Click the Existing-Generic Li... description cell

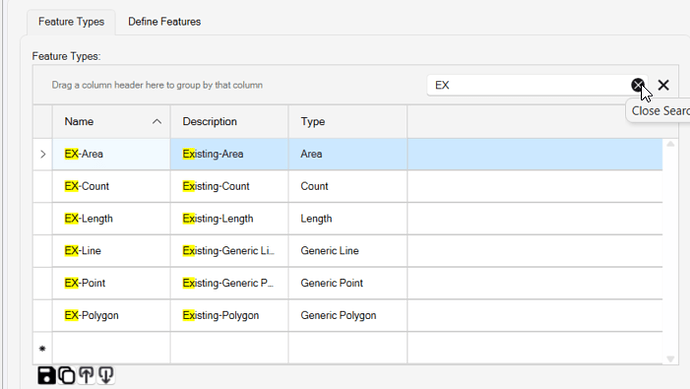tap(229, 251)
